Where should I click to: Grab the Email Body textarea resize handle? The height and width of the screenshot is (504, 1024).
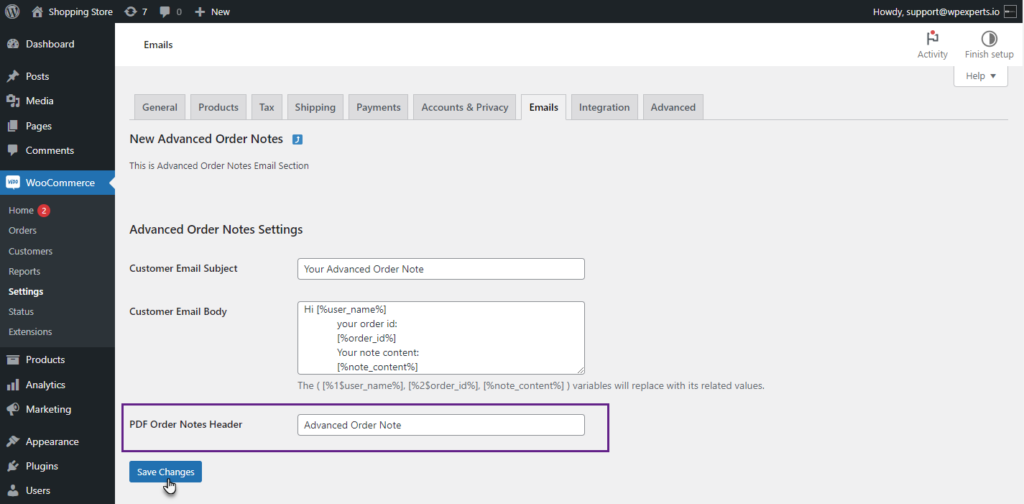580,370
